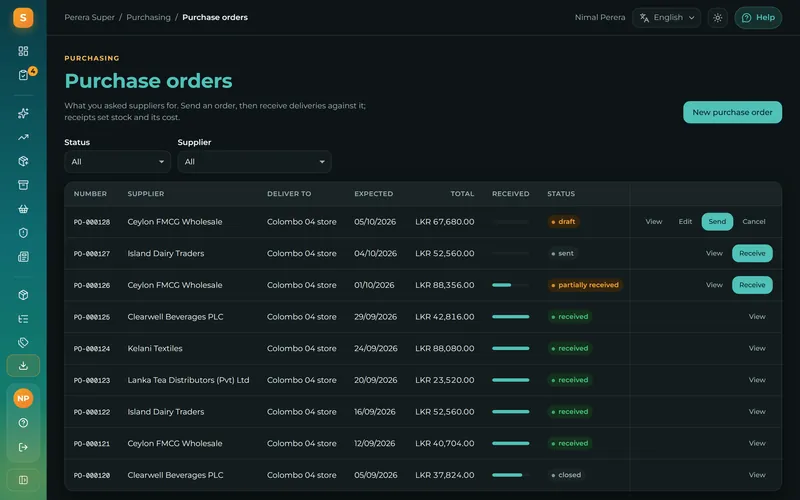Open the package-plus icon in sidebar

[23, 161]
